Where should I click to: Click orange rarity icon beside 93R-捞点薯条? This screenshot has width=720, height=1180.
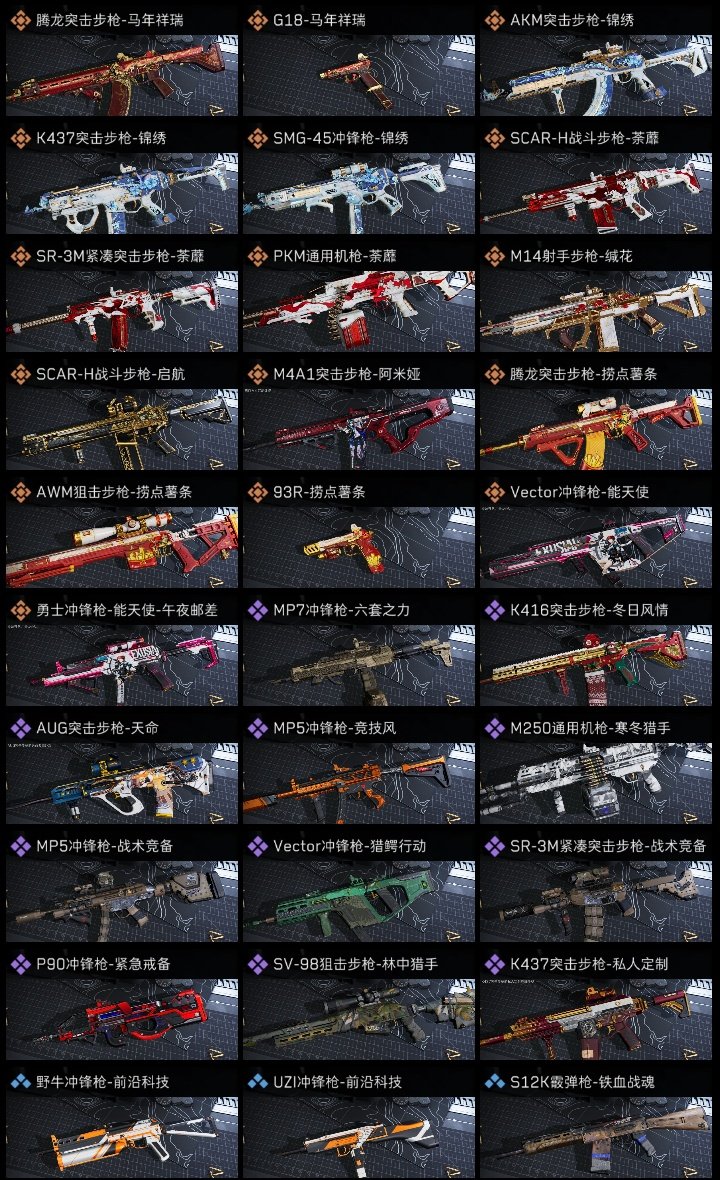click(x=257, y=492)
